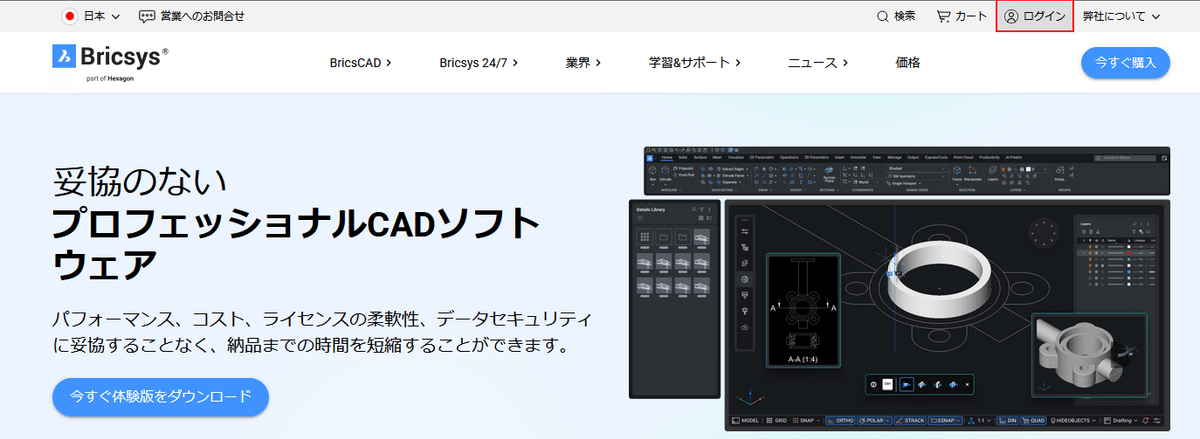Click the 3D valve model preview thumbnail

pos(1091,355)
